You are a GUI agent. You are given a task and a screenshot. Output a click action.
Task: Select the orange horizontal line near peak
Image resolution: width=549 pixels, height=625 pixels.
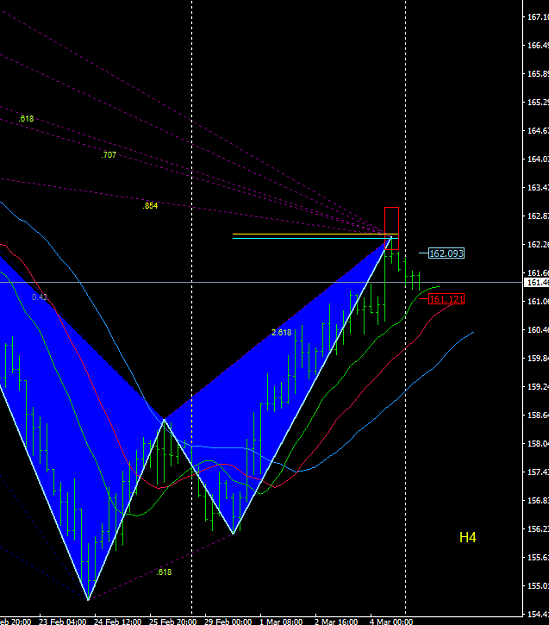point(315,234)
